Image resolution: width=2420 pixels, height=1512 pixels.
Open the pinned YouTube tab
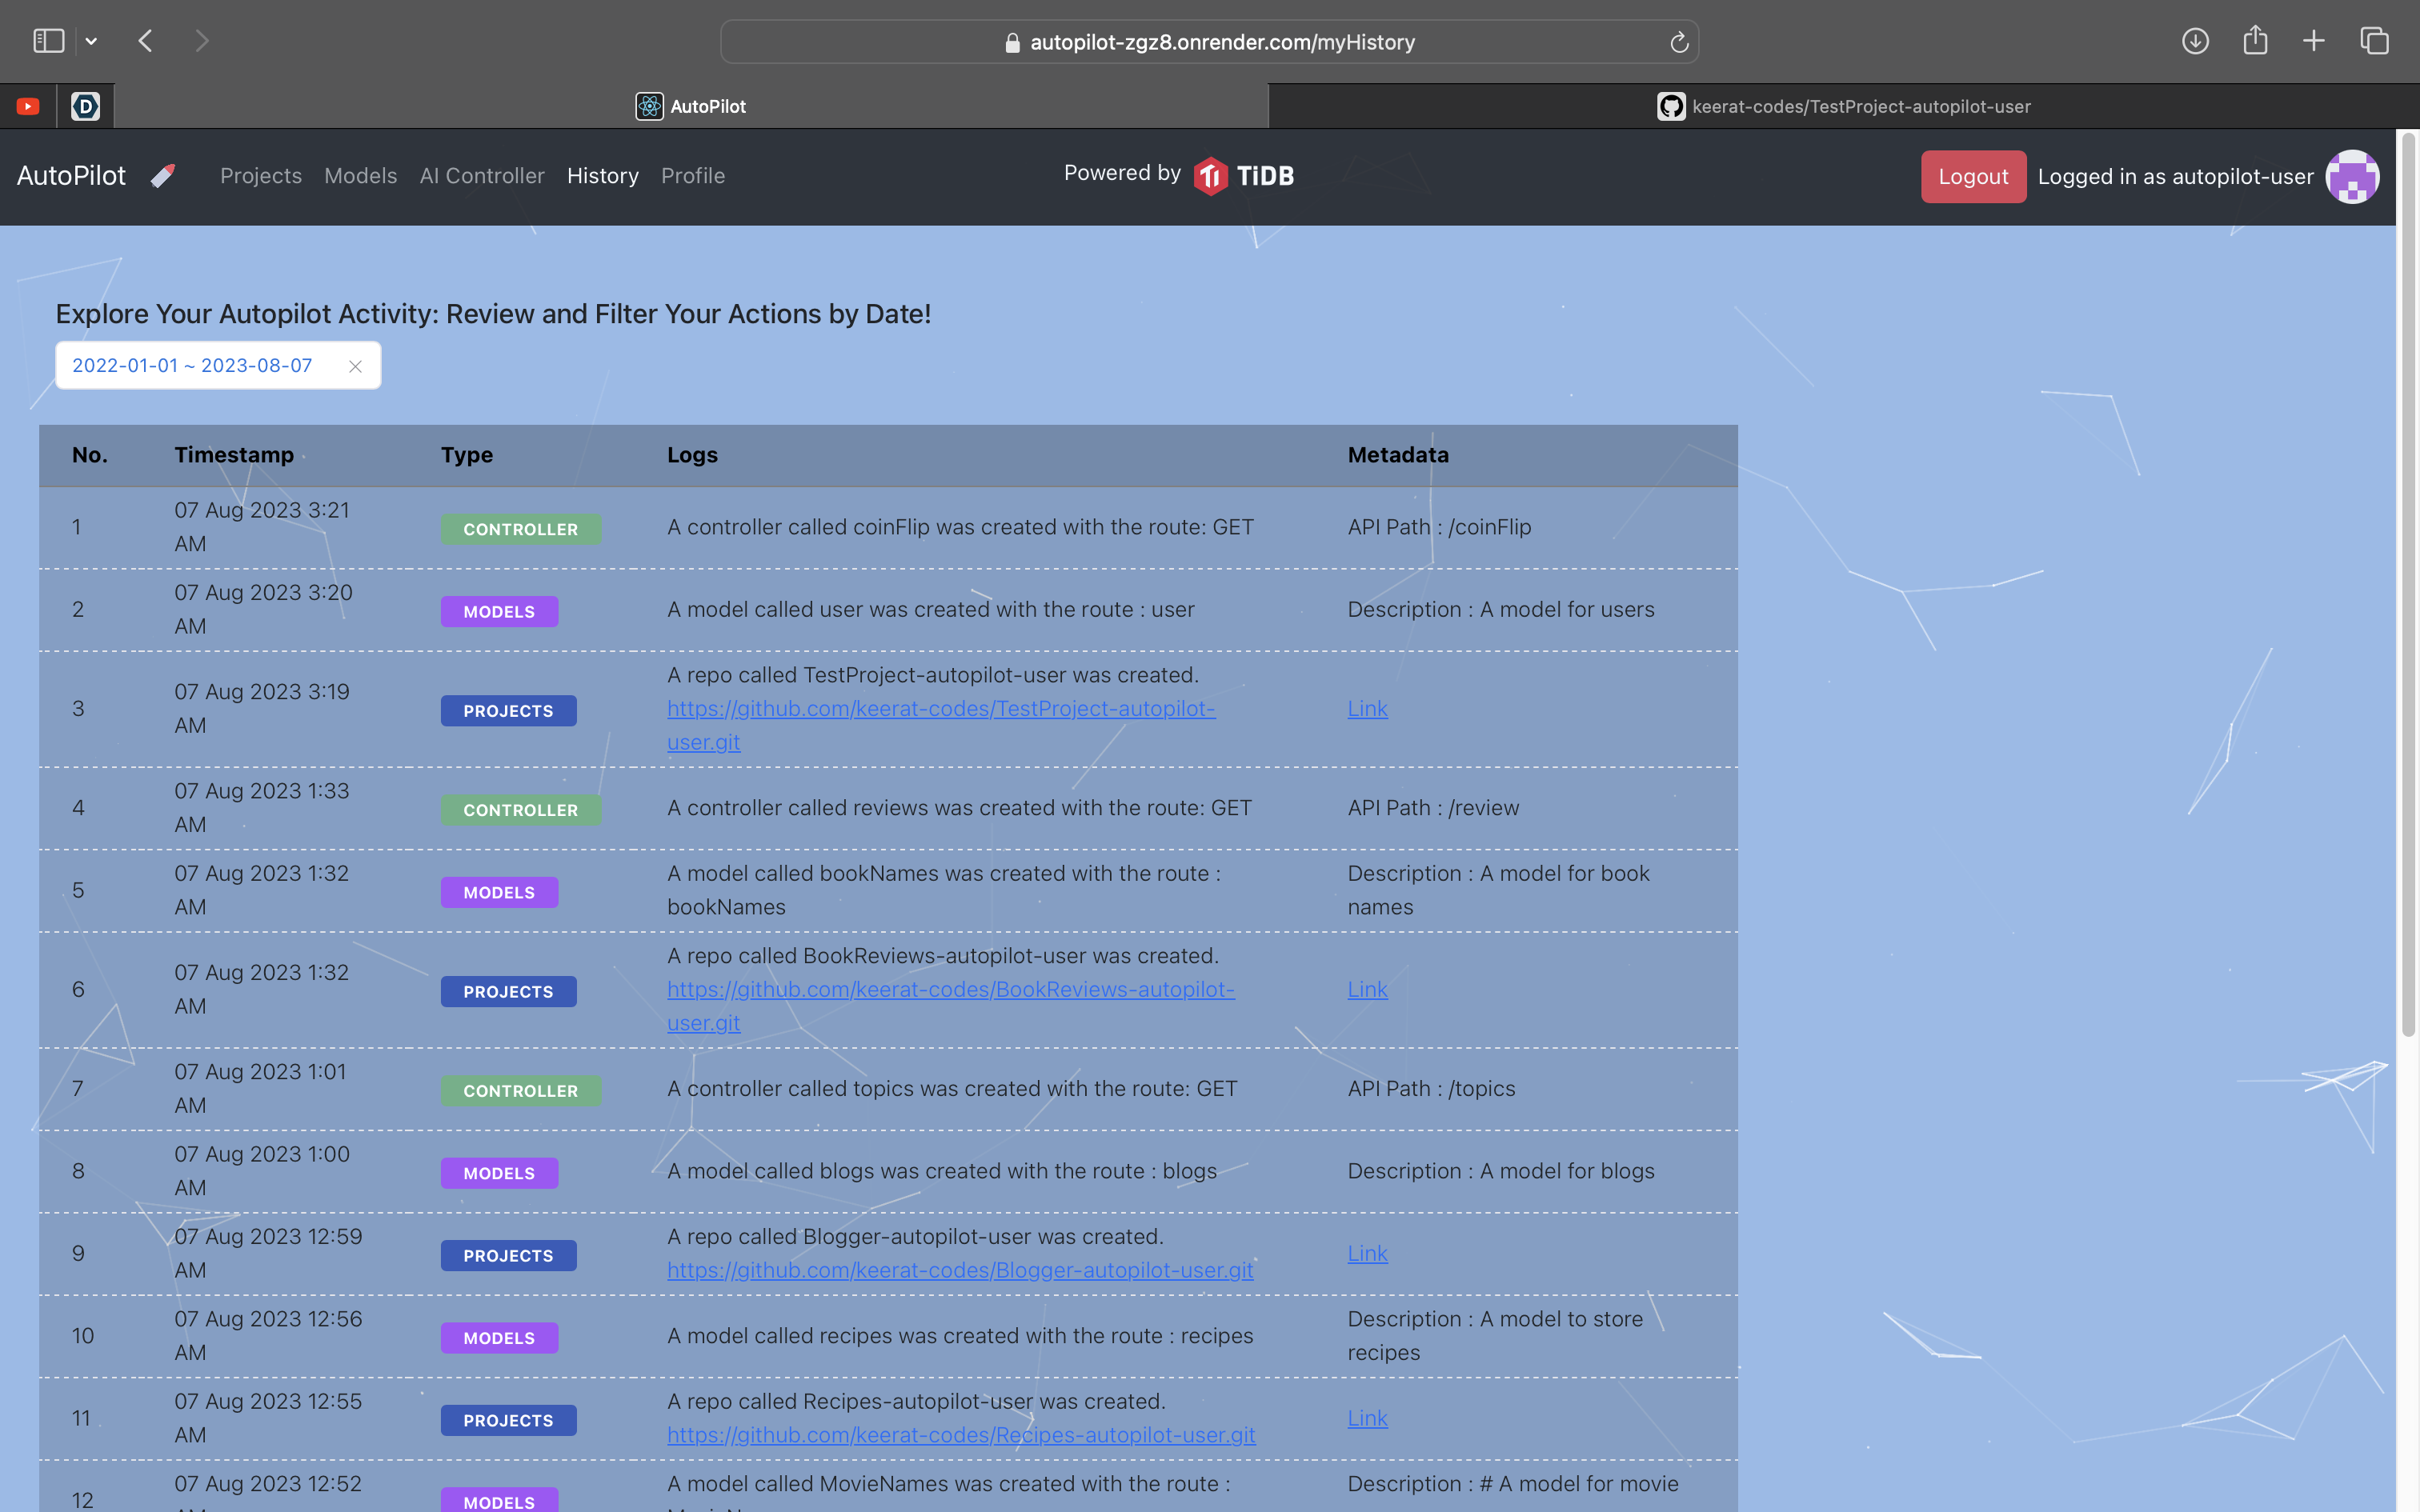[28, 106]
